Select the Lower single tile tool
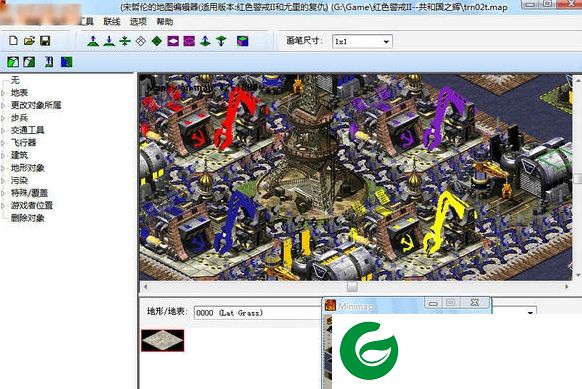 coord(221,41)
